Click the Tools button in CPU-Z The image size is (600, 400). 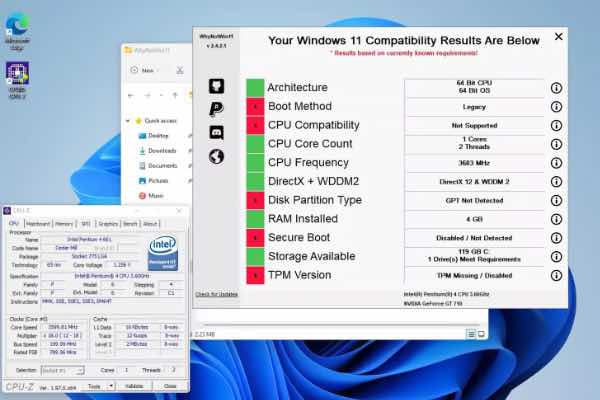(95, 386)
